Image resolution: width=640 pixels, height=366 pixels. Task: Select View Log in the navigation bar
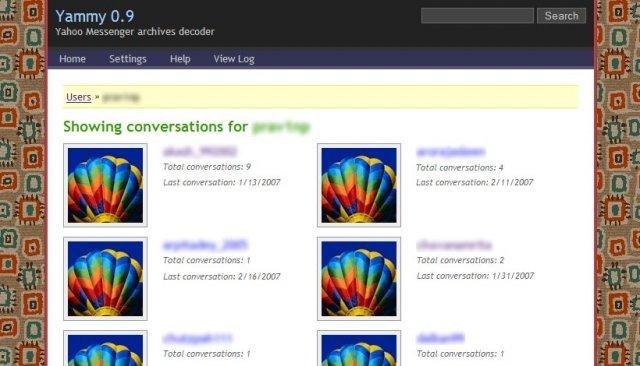[x=234, y=59]
